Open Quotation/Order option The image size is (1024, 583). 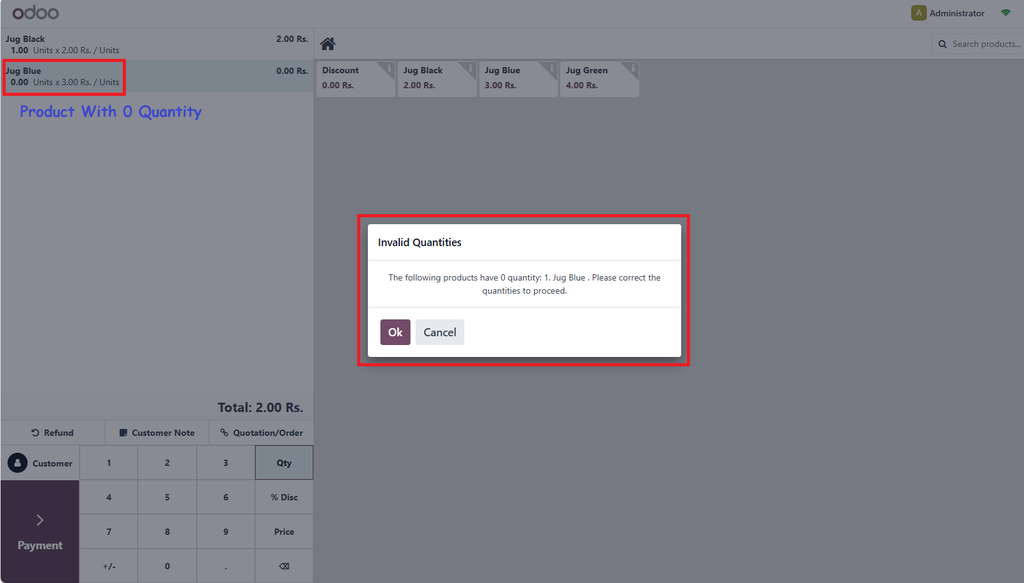(261, 432)
